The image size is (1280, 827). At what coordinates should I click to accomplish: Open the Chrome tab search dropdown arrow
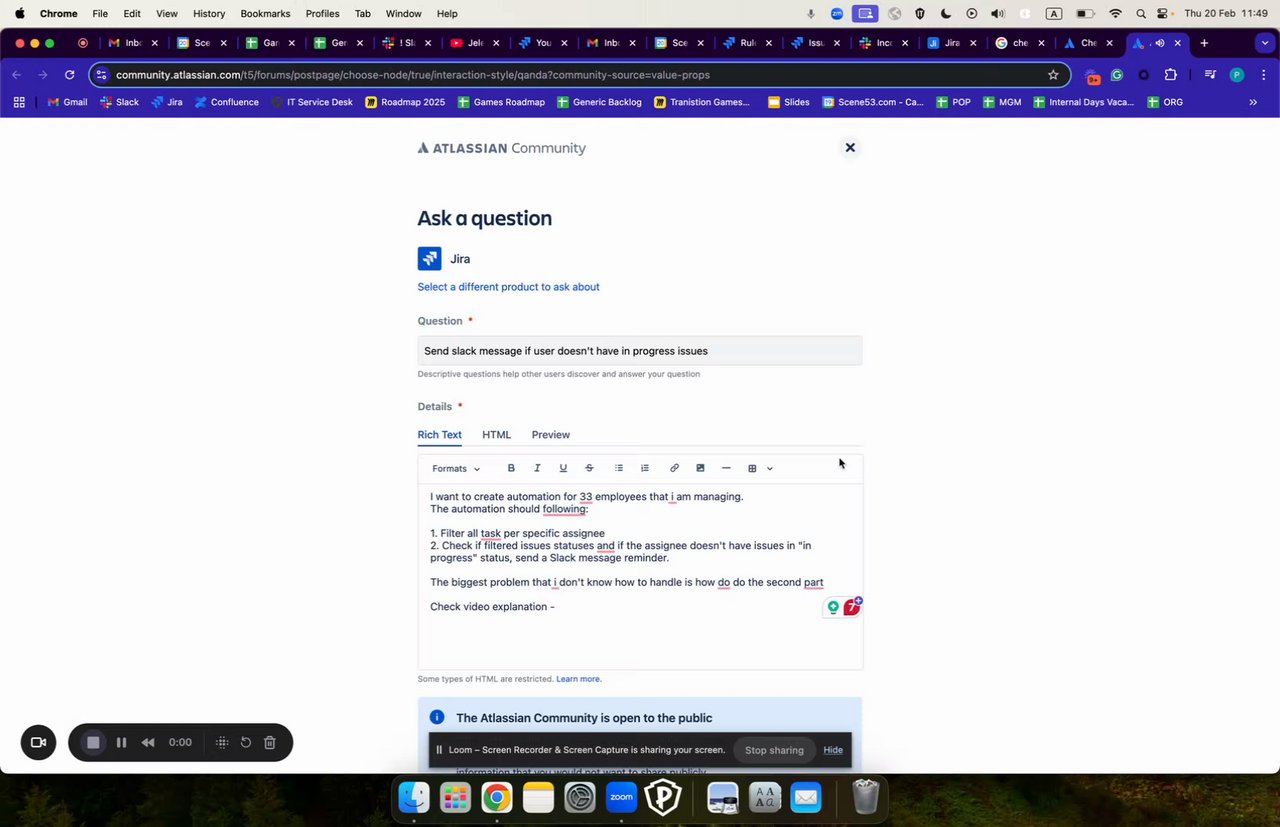point(1263,43)
